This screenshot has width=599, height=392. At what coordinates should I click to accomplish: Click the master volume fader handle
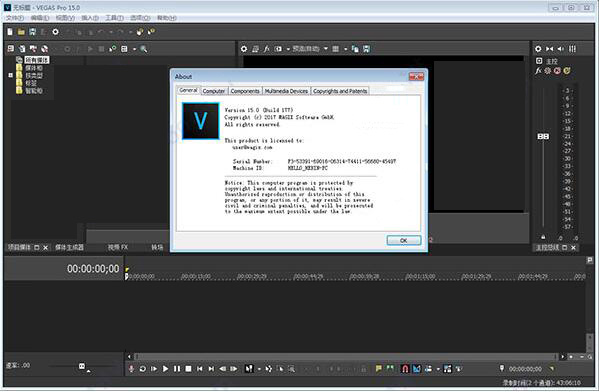(x=543, y=136)
